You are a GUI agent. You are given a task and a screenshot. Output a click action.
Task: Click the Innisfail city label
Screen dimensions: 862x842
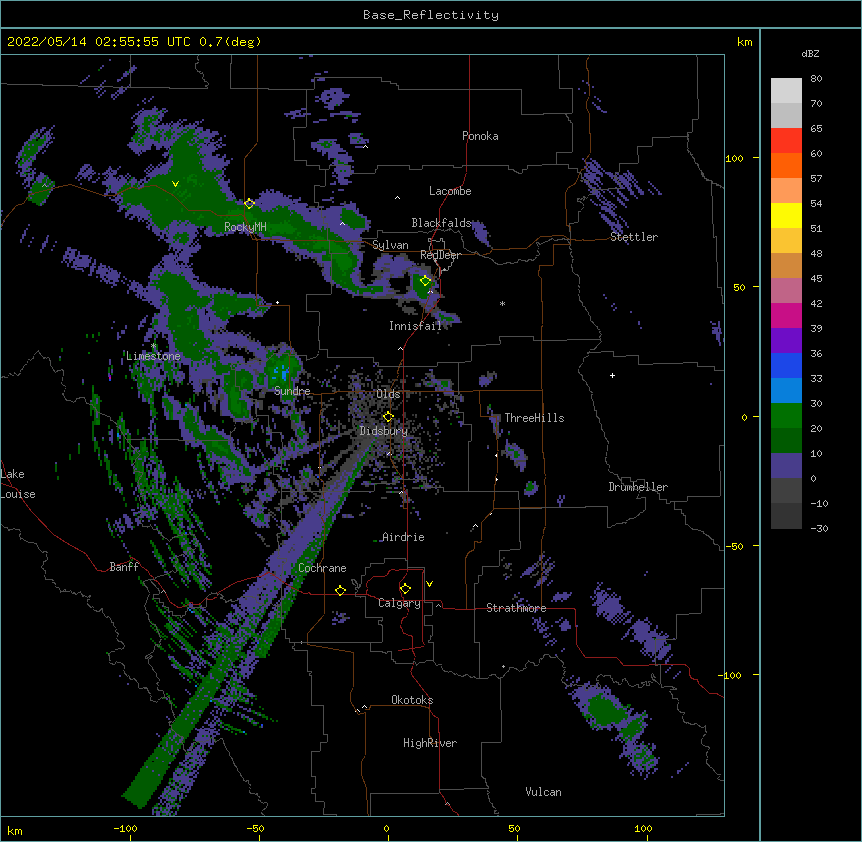coord(415,326)
